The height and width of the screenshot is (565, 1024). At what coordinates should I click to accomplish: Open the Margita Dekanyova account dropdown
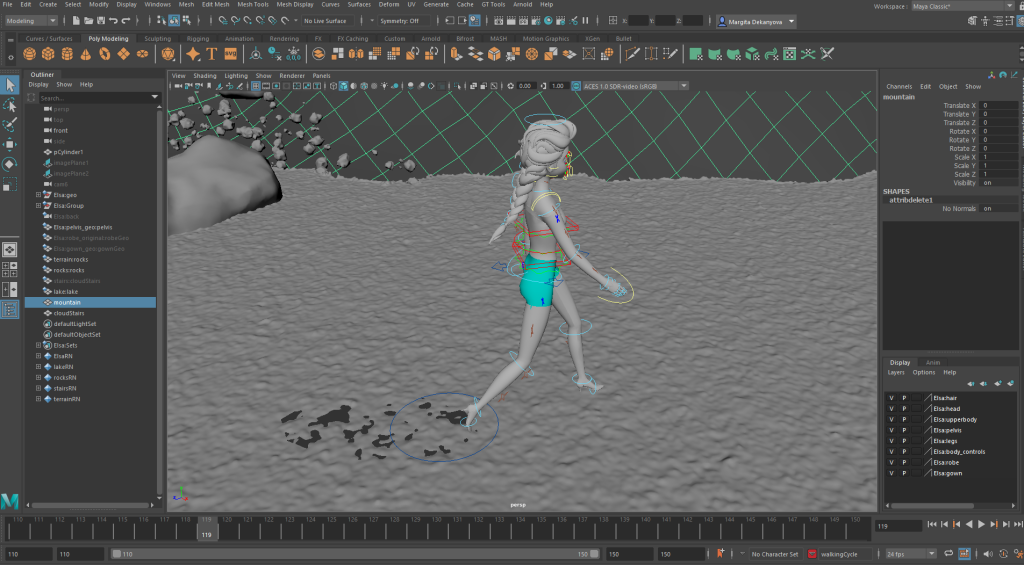[756, 22]
